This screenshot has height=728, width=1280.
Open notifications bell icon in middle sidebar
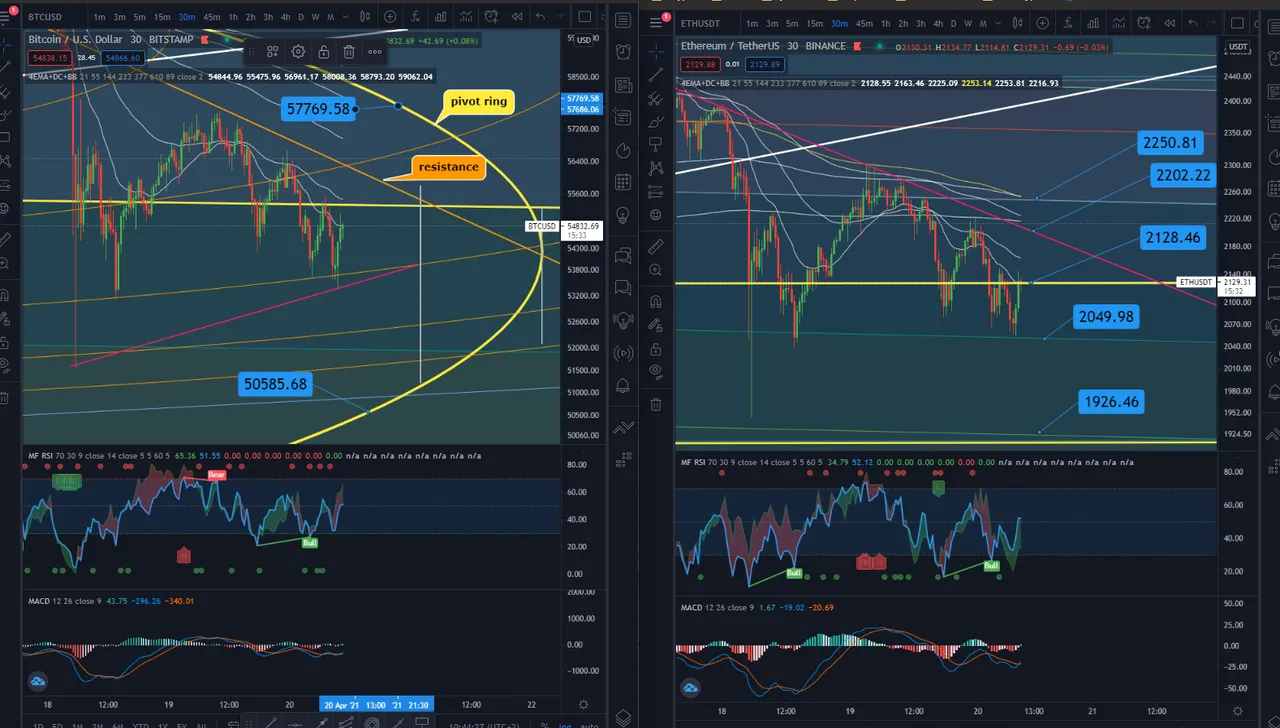click(622, 385)
